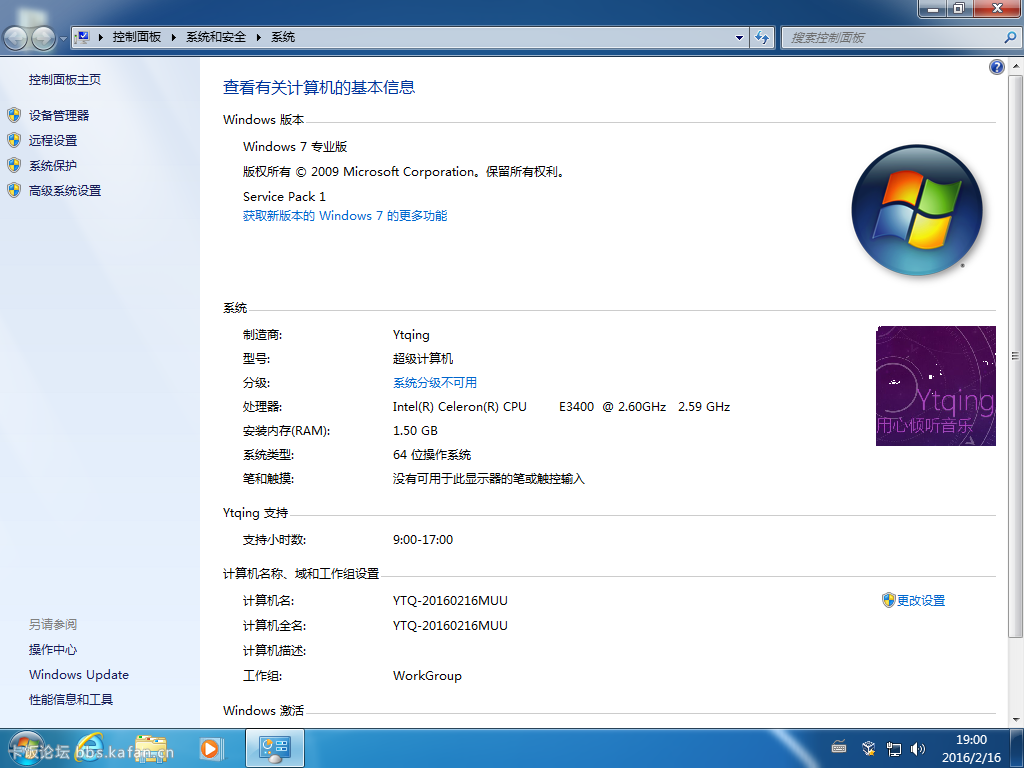The image size is (1024, 768).
Task: Open the recent pages dropdown beside Forward
Action: click(x=63, y=39)
